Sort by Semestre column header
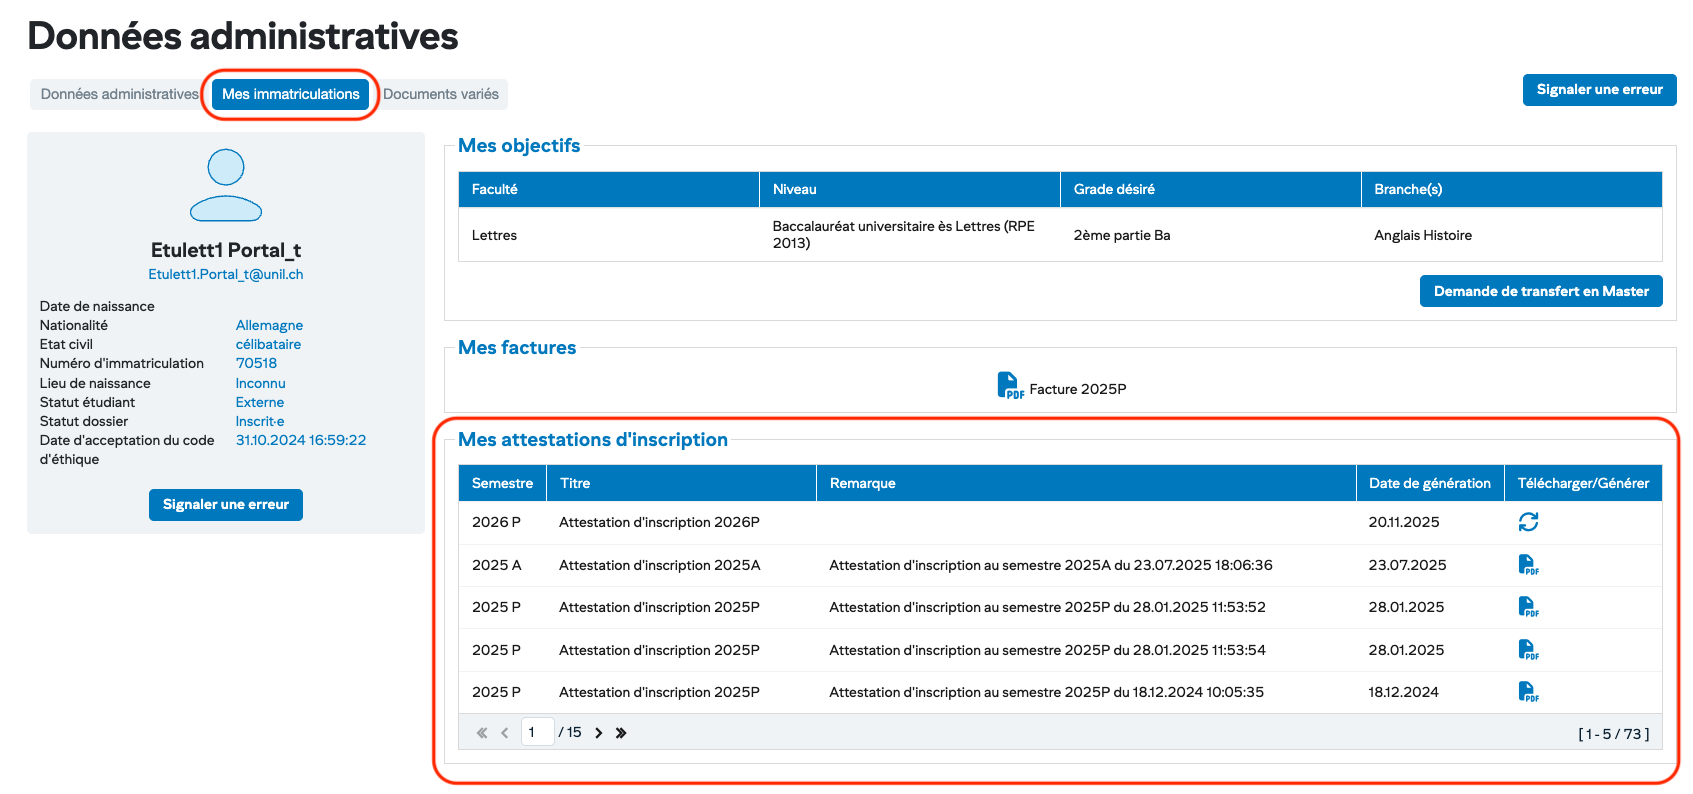Viewport: 1693px width, 794px height. [502, 483]
